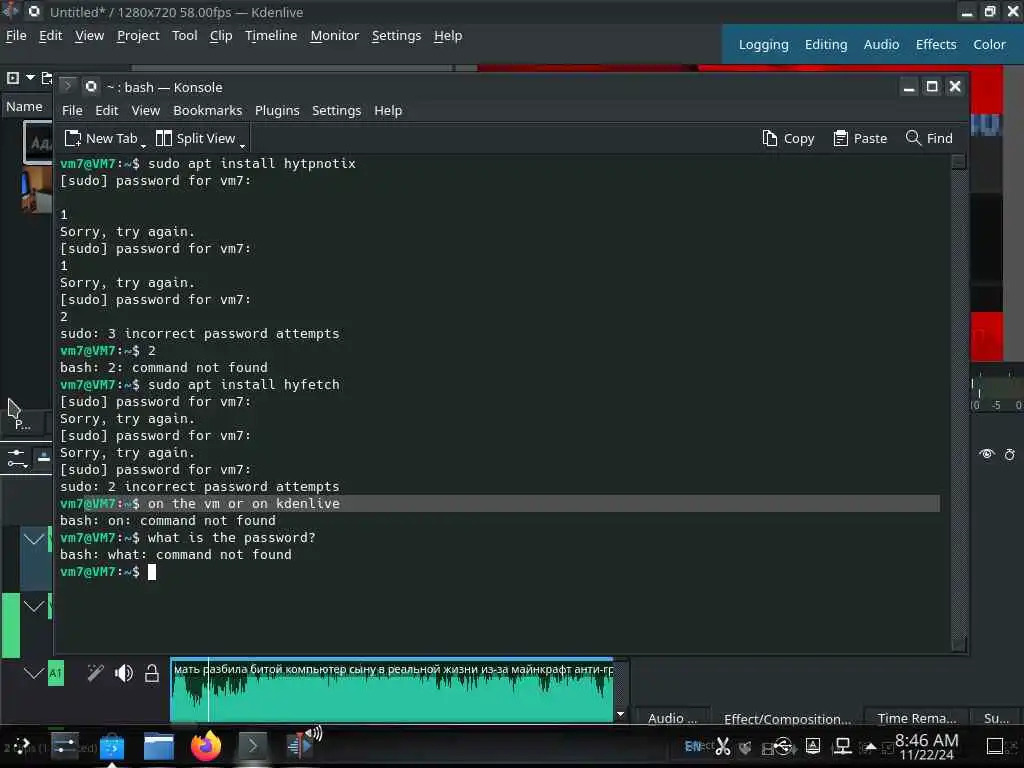Open the application launcher on taskbar
Image resolution: width=1024 pixels, height=768 pixels.
21,746
